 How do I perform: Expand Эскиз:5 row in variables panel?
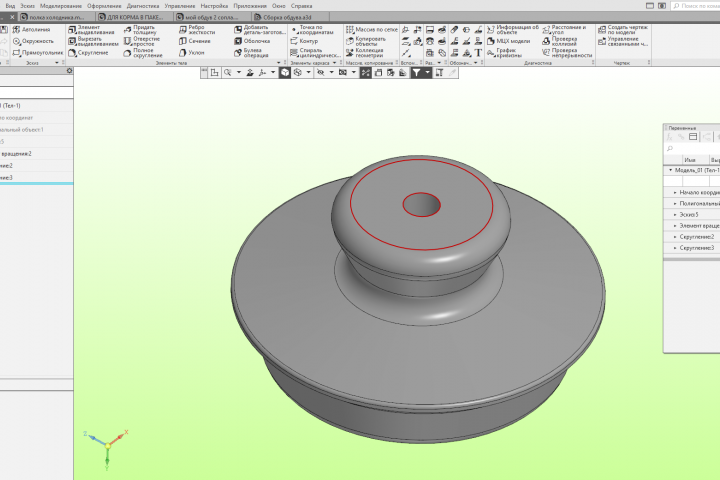pyautogui.click(x=675, y=215)
